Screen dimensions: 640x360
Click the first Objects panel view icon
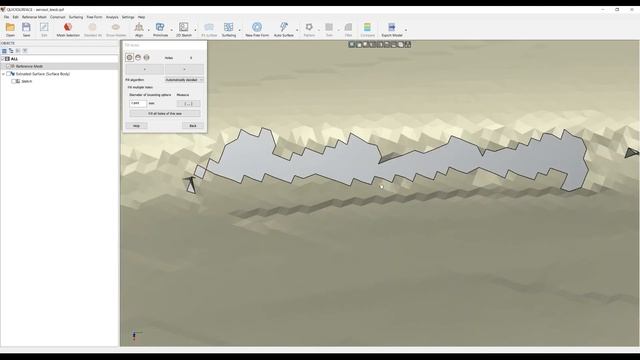4,51
